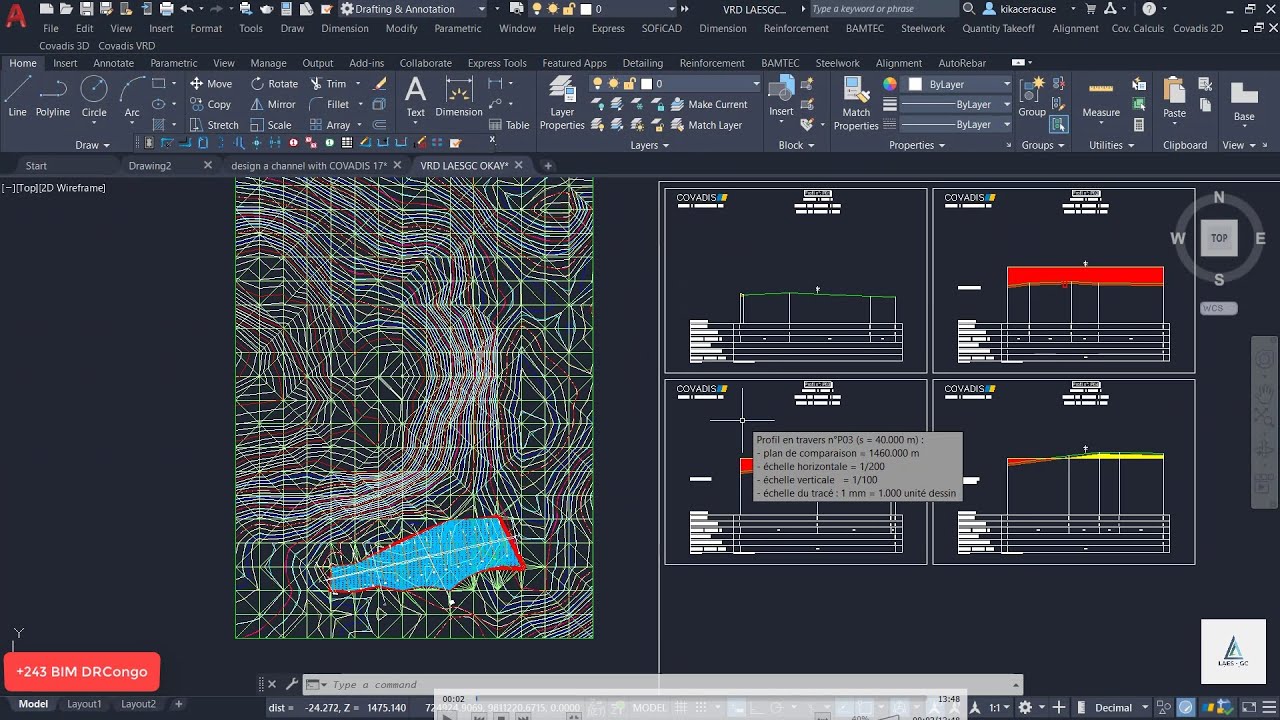
Task: Click the Measure utility tool
Action: pos(1101,97)
